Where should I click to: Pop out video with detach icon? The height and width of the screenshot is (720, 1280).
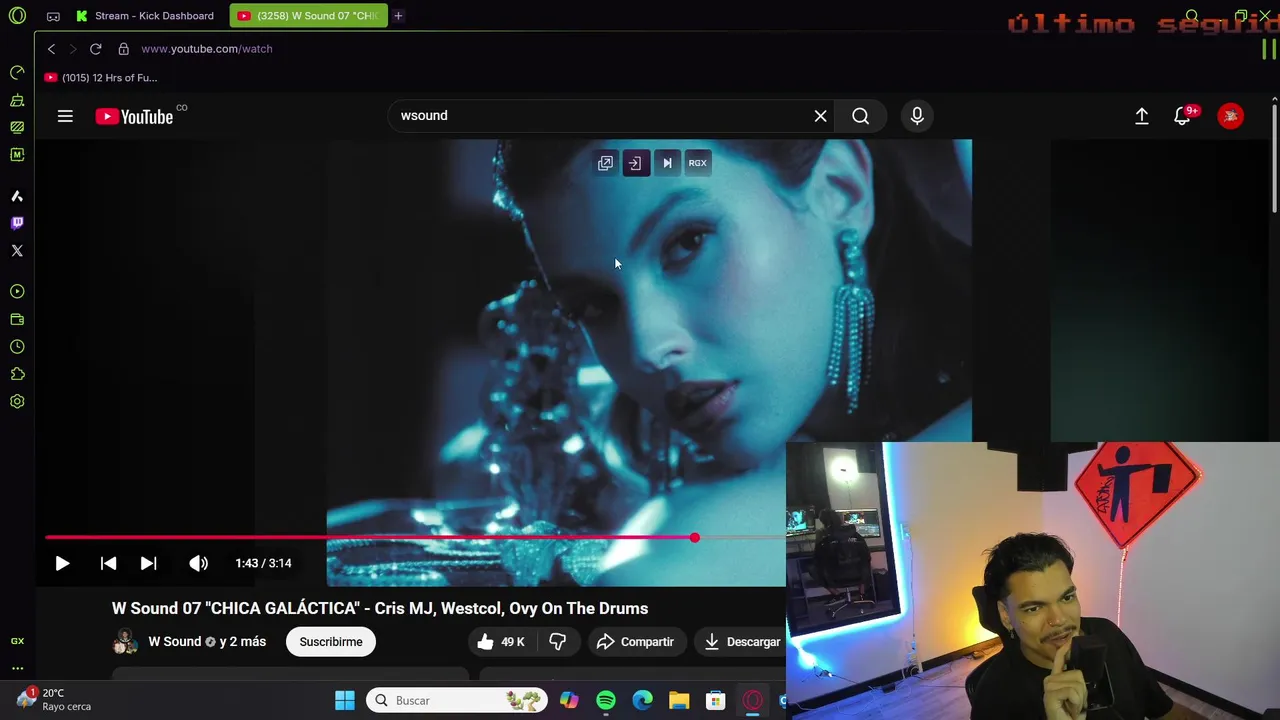point(605,163)
